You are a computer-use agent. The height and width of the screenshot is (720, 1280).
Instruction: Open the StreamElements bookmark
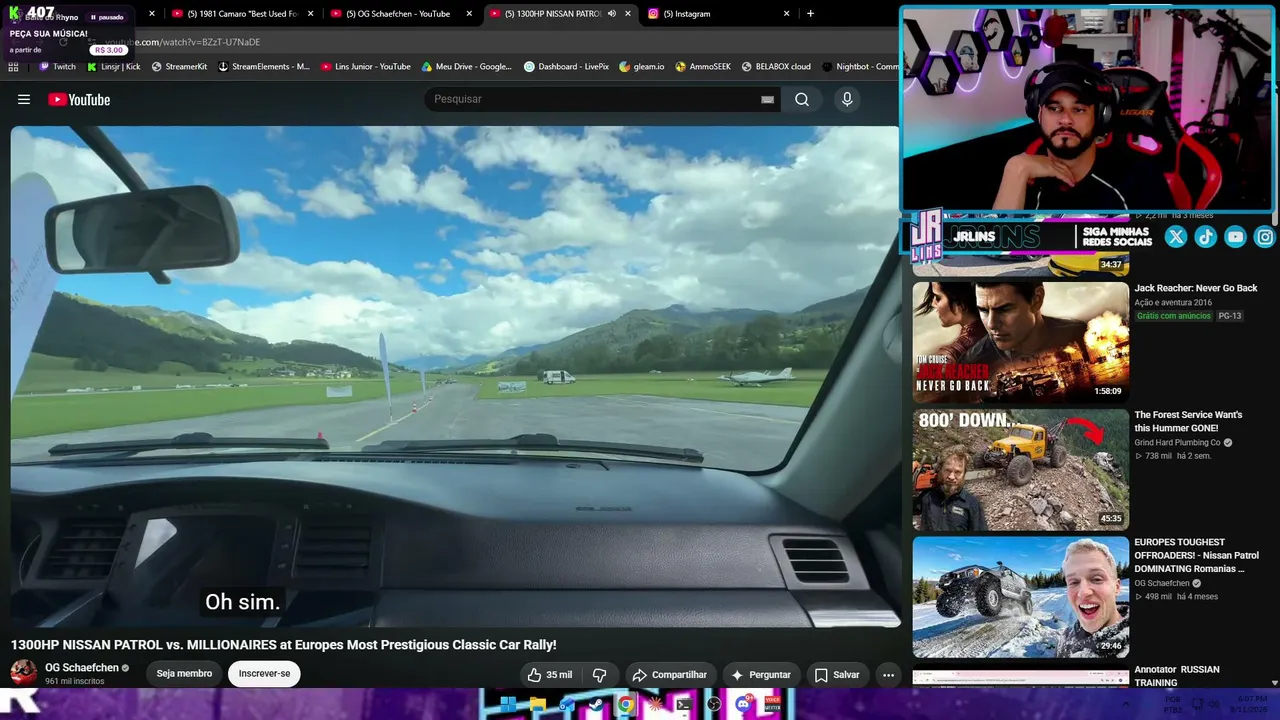tap(264, 67)
